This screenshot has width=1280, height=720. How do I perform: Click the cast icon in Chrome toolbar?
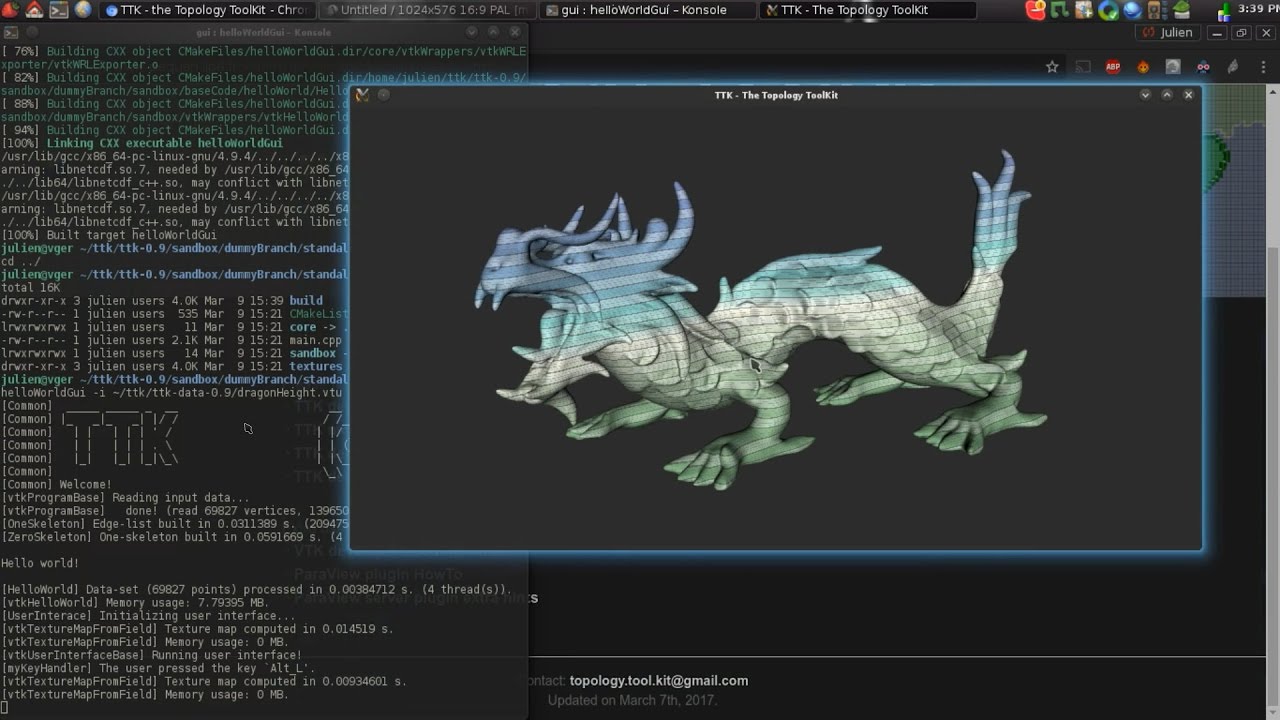(x=1083, y=67)
